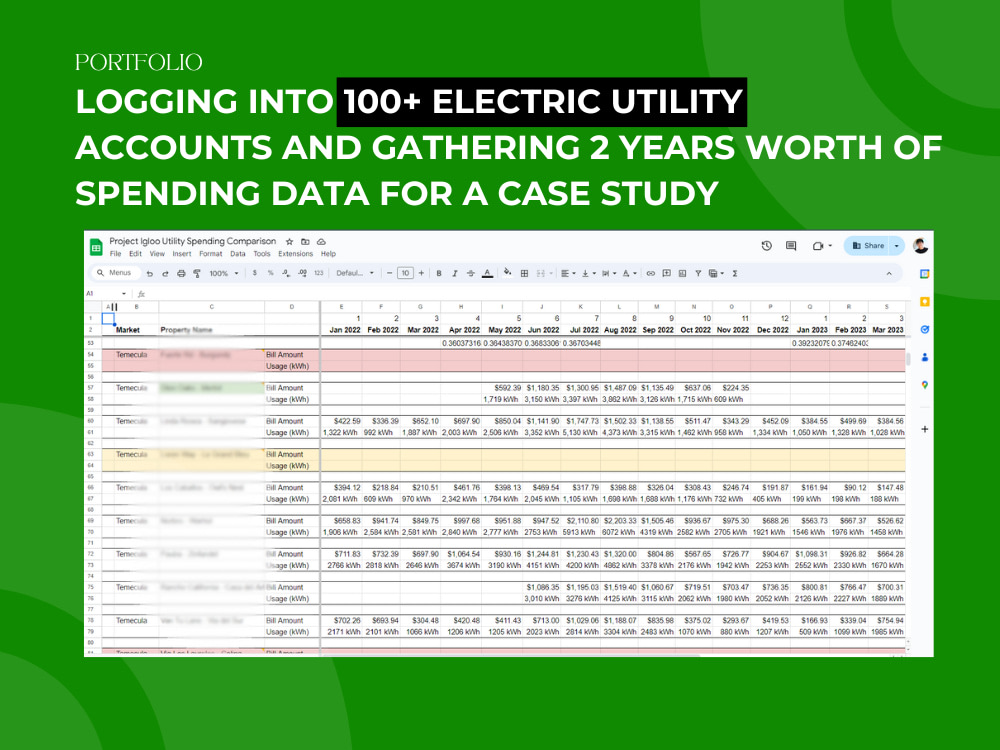
Task: Open the Insert menu
Action: pos(182,254)
